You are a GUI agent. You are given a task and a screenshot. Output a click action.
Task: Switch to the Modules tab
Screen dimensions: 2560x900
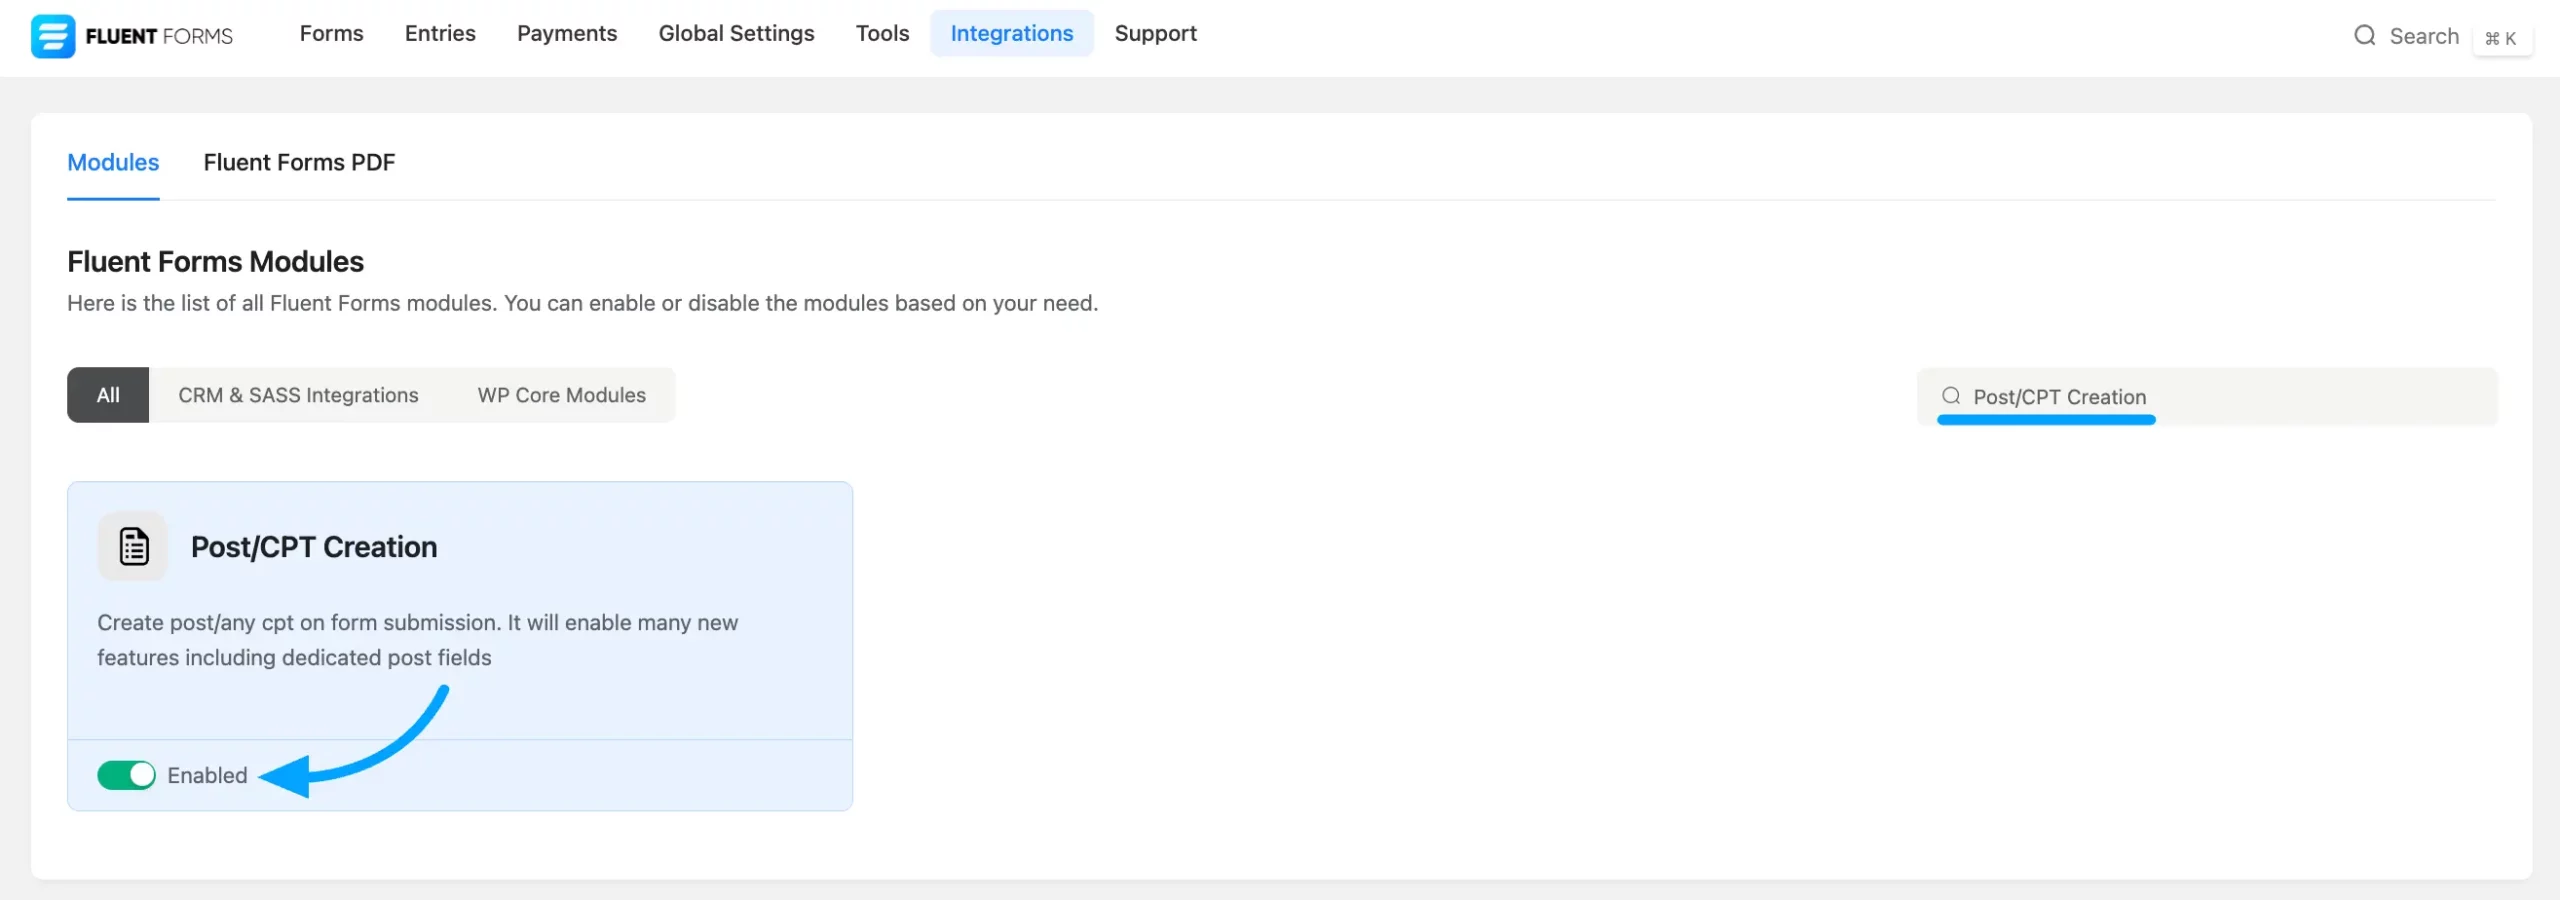click(113, 163)
